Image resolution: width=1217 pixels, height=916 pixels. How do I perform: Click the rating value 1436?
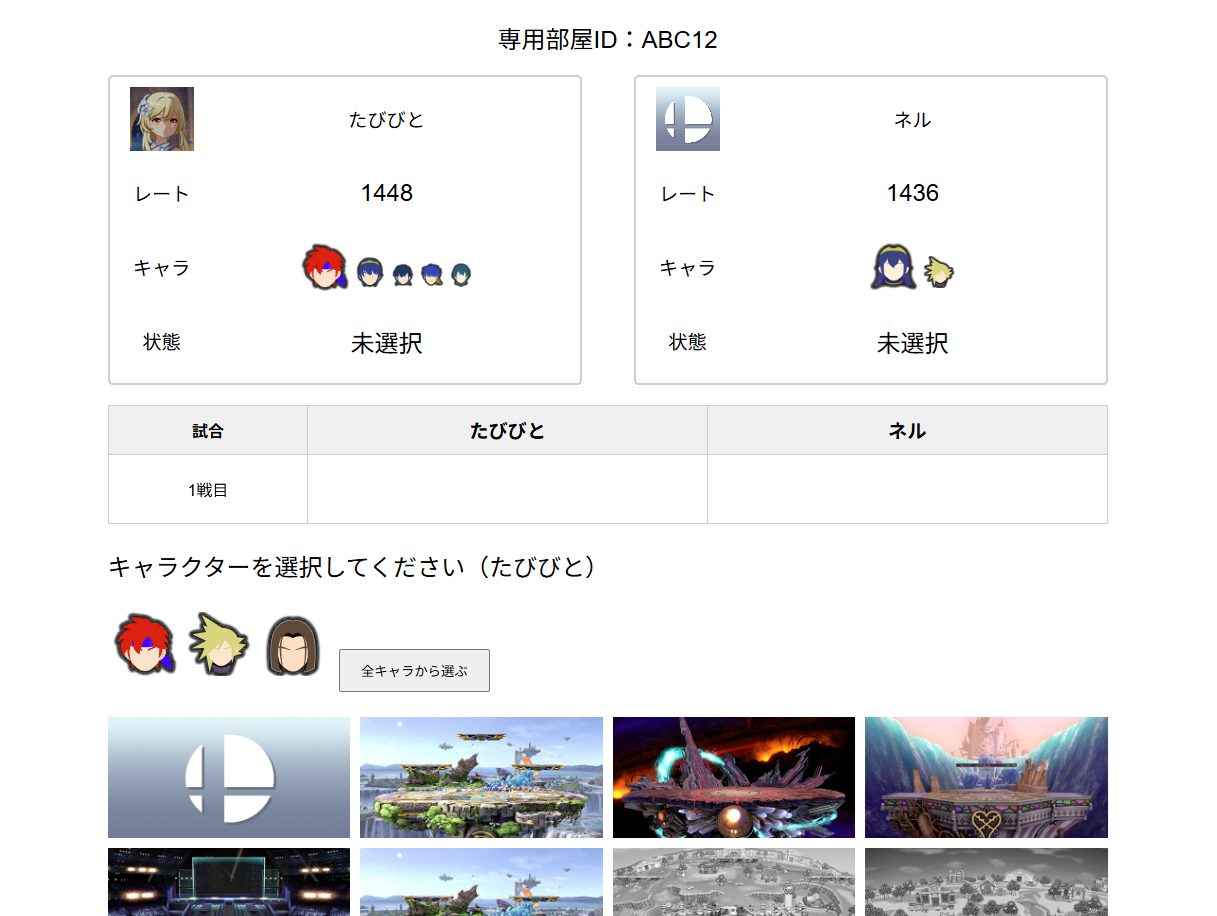click(x=913, y=193)
